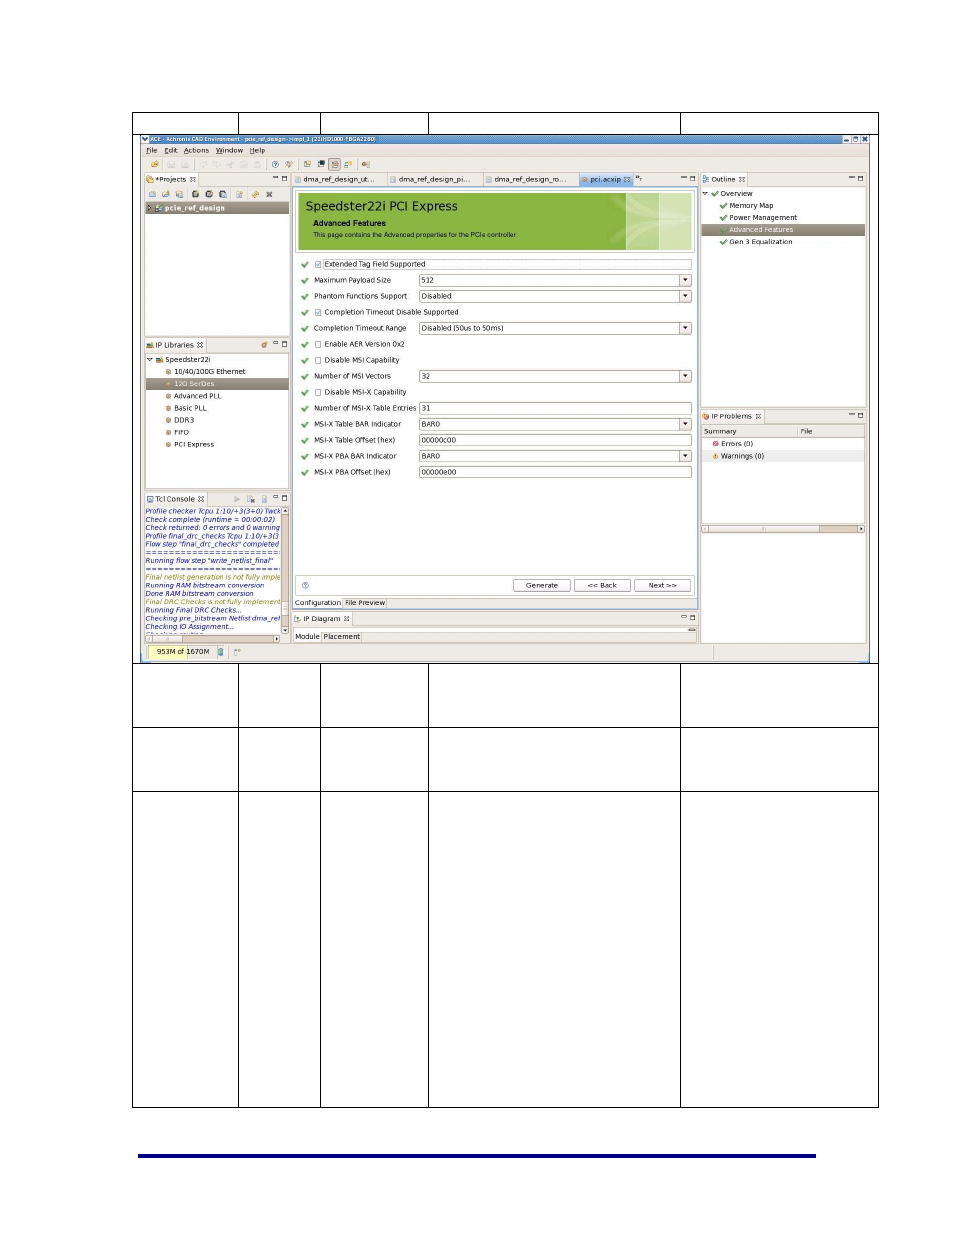Enable AER Version 0x2 checkbox
954x1235 pixels.
318,344
